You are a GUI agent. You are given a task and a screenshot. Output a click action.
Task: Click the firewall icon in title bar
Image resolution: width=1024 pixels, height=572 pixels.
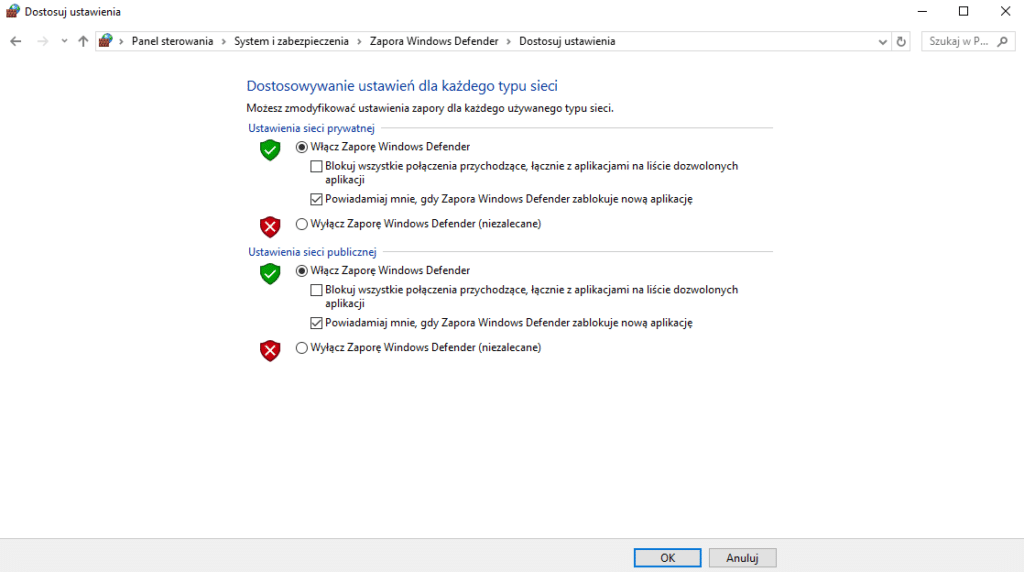[x=12, y=11]
